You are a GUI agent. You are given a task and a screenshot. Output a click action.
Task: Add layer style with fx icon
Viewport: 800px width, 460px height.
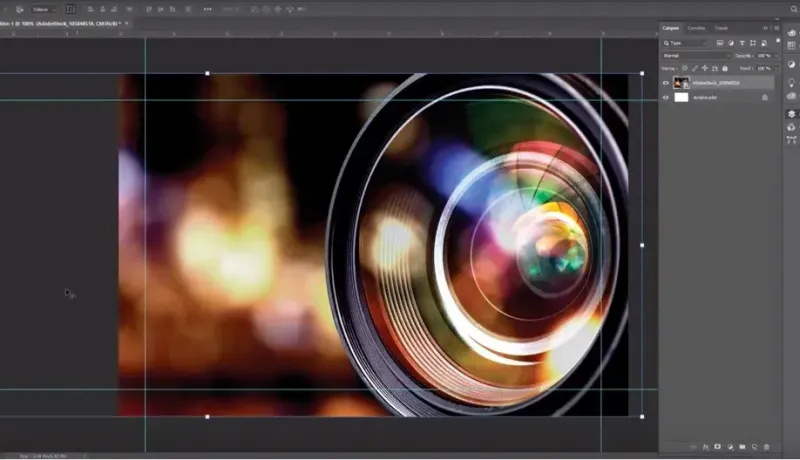[706, 447]
